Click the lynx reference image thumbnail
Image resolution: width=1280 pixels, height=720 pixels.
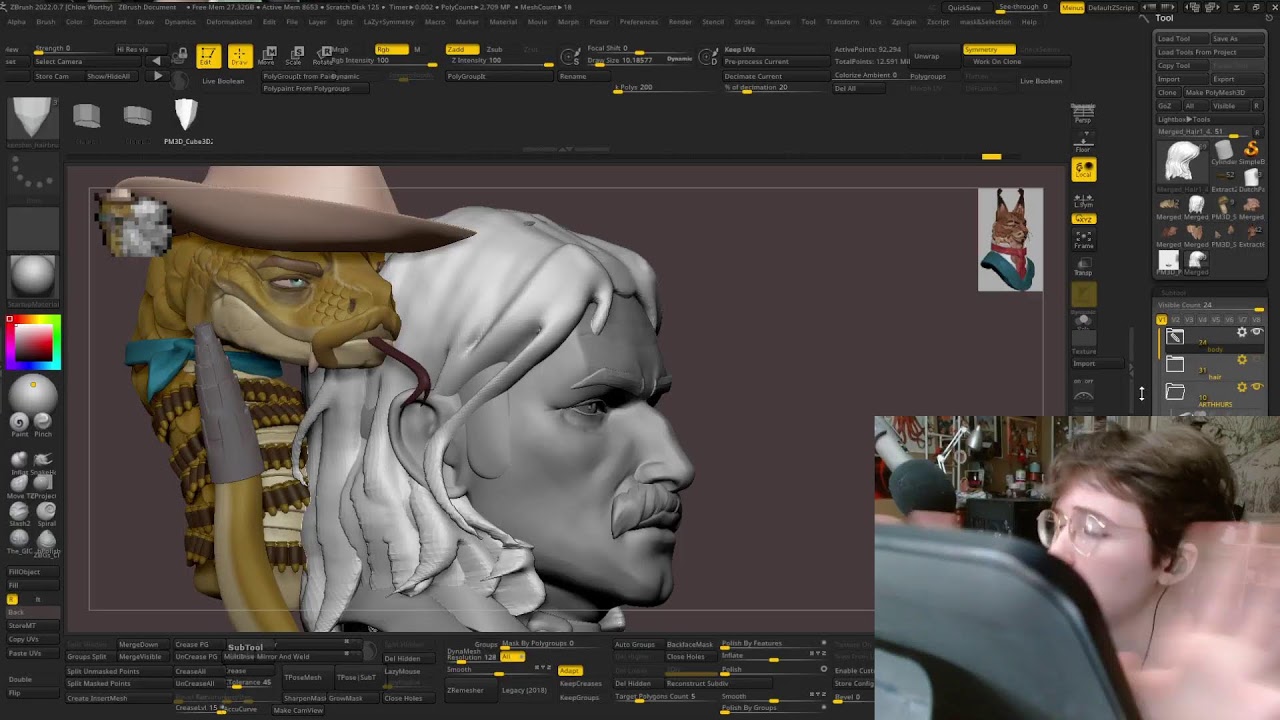[1010, 240]
